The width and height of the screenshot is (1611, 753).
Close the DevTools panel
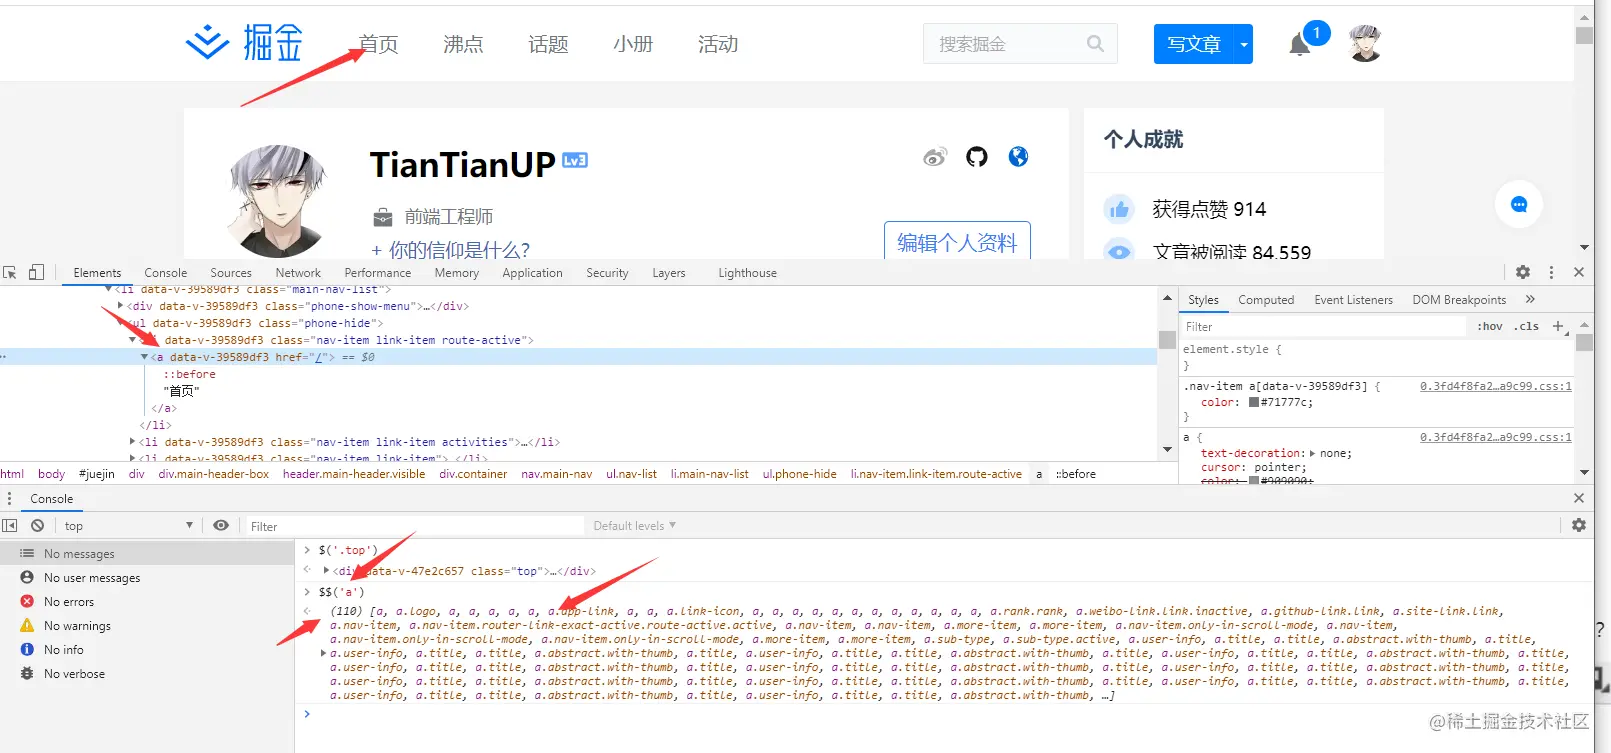(x=1579, y=272)
